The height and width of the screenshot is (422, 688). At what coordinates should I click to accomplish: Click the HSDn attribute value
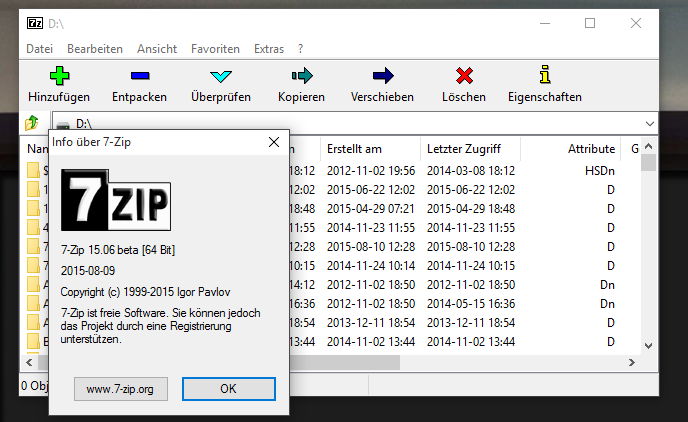(x=599, y=171)
